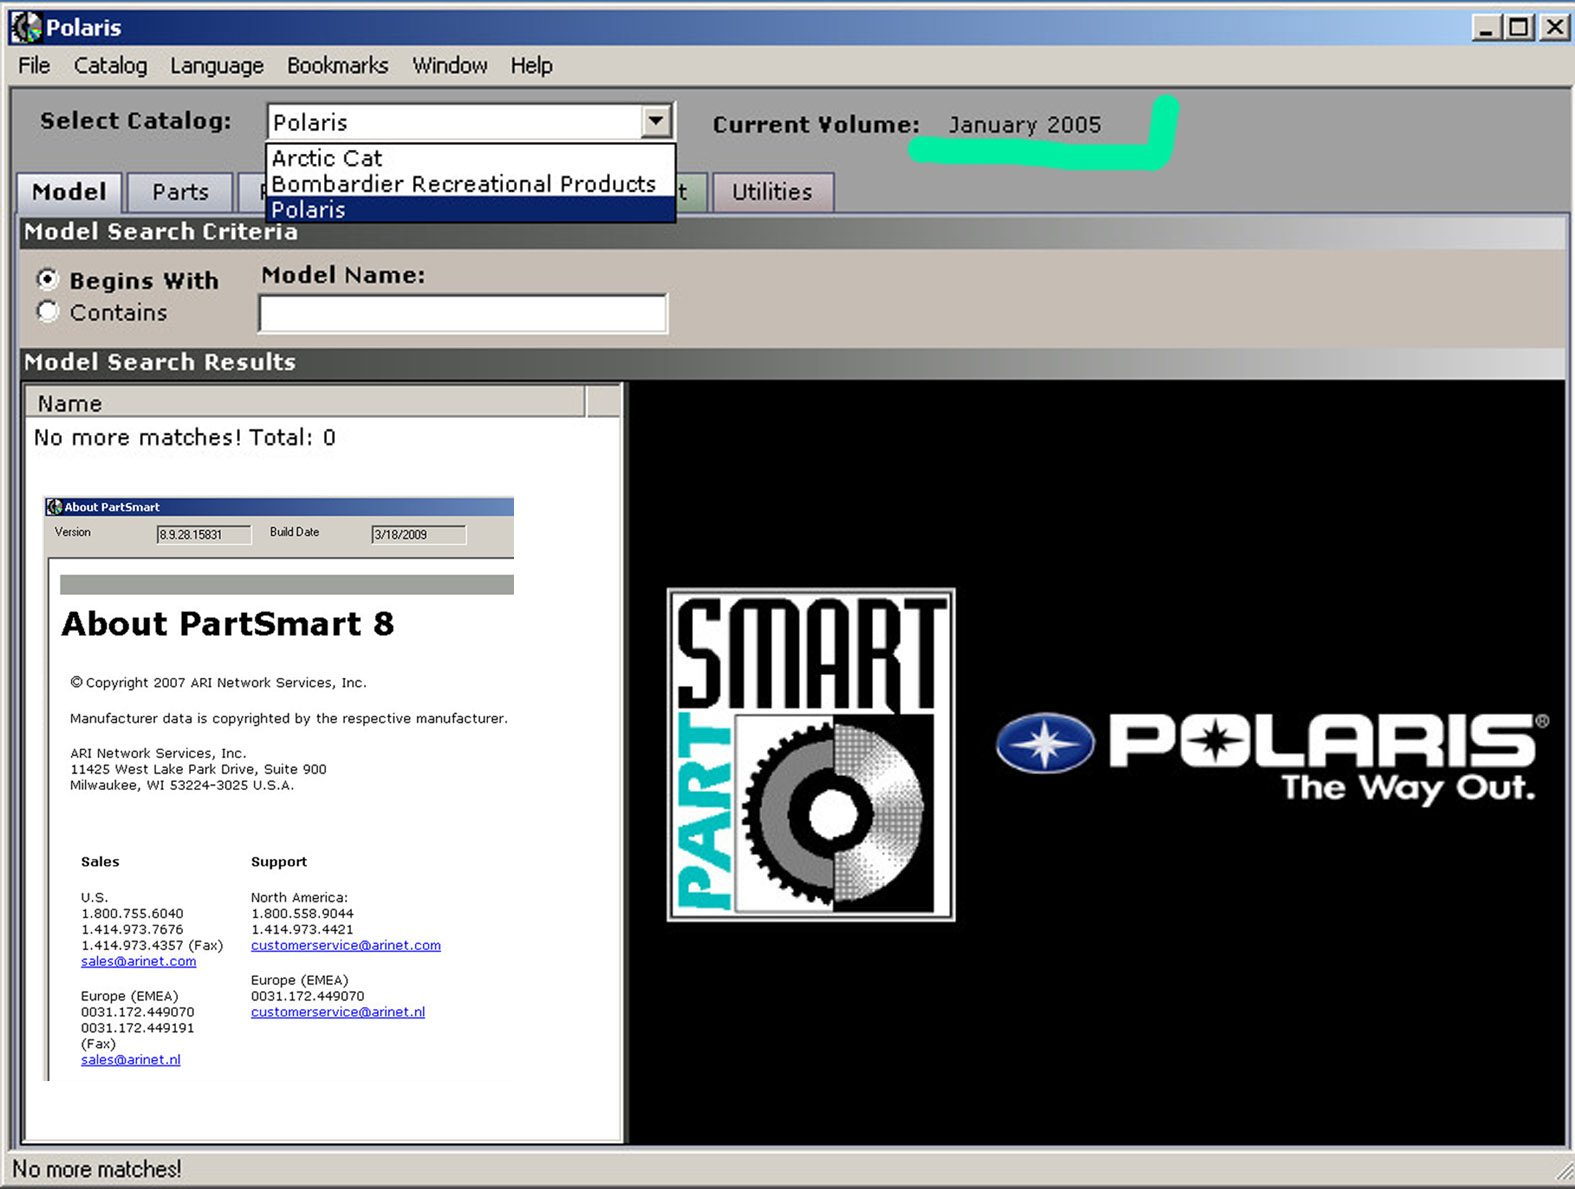Switch to the Parts tab
The width and height of the screenshot is (1575, 1189).
tap(180, 192)
